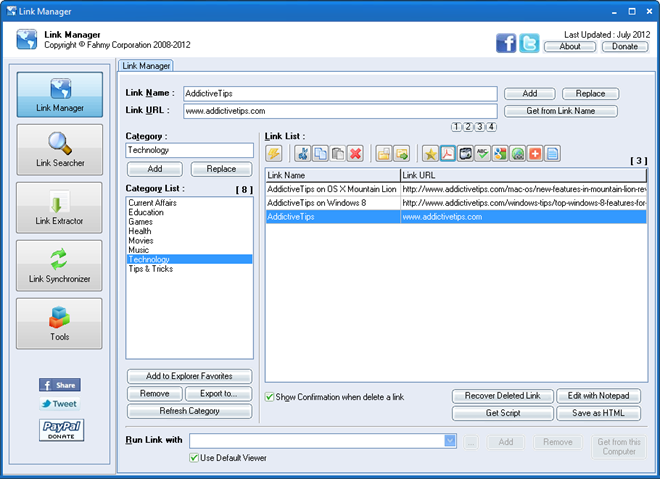Toggle Show Confirmation when delete a link

[x=270, y=397]
